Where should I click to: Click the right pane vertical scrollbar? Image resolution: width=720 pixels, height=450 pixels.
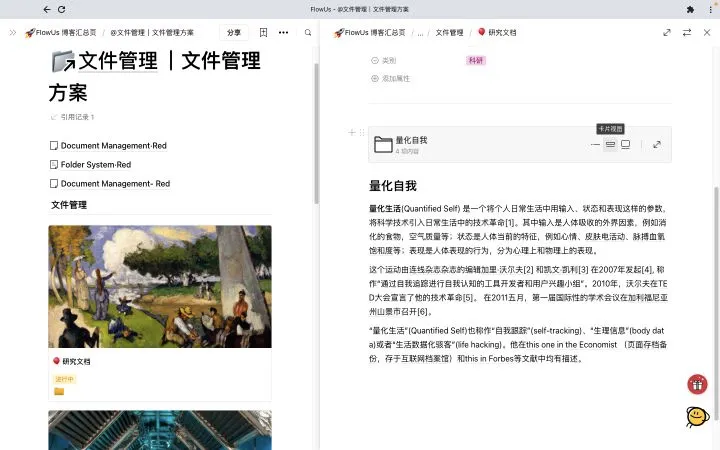point(716,303)
